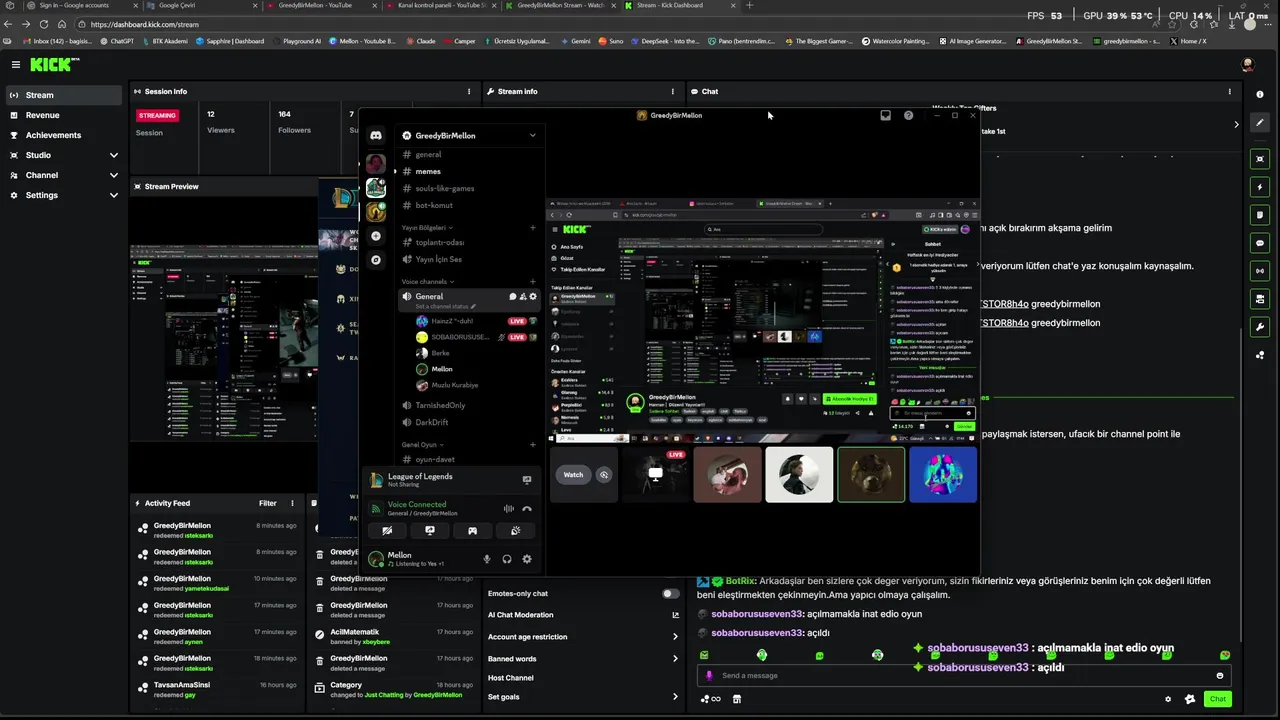Open Kick chat settings gear
Screen dimensions: 1280x720
1168,699
